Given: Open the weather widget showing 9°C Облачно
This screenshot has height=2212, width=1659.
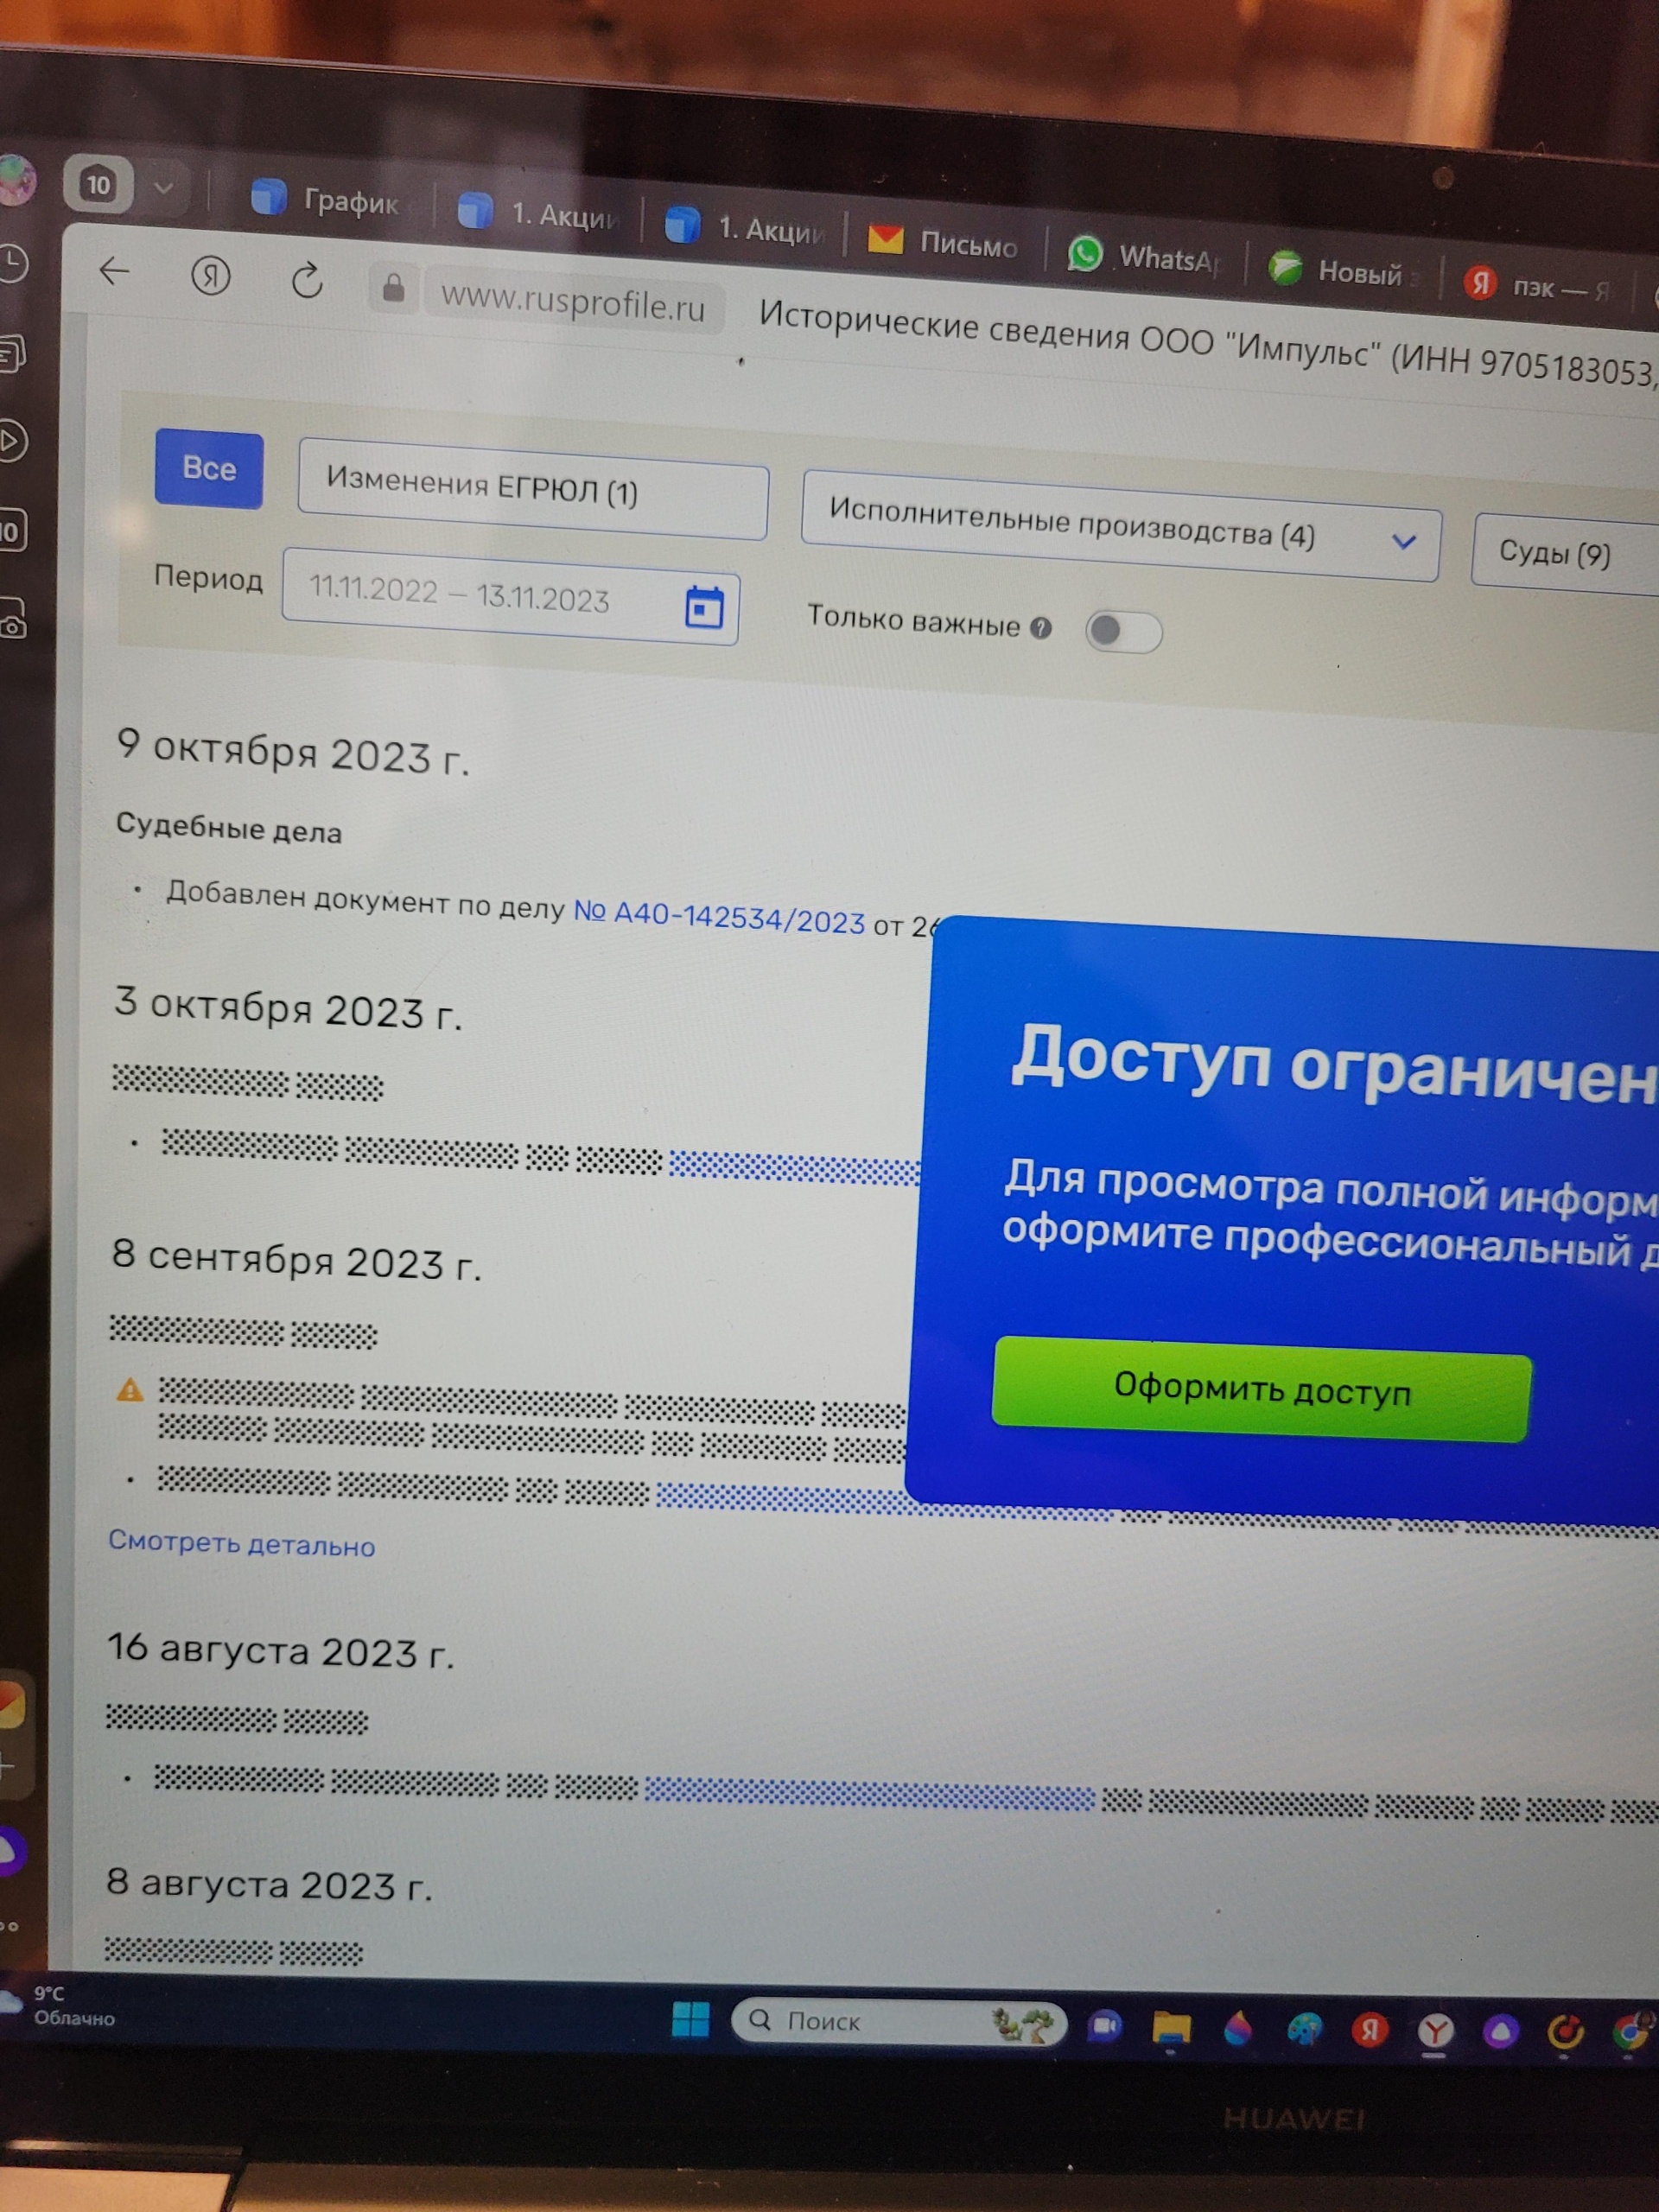Looking at the screenshot, I should (x=60, y=2006).
